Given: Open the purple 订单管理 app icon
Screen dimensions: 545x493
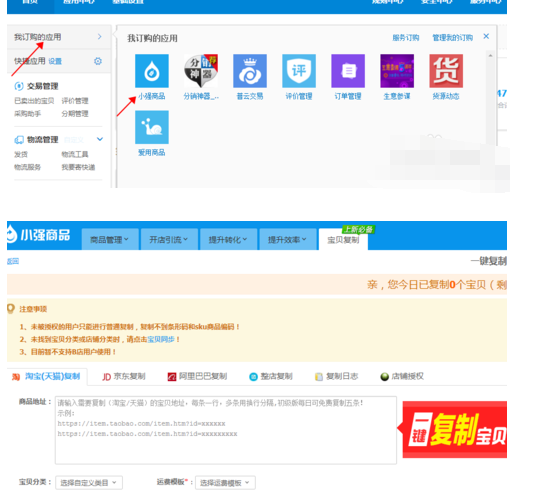Looking at the screenshot, I should (348, 71).
